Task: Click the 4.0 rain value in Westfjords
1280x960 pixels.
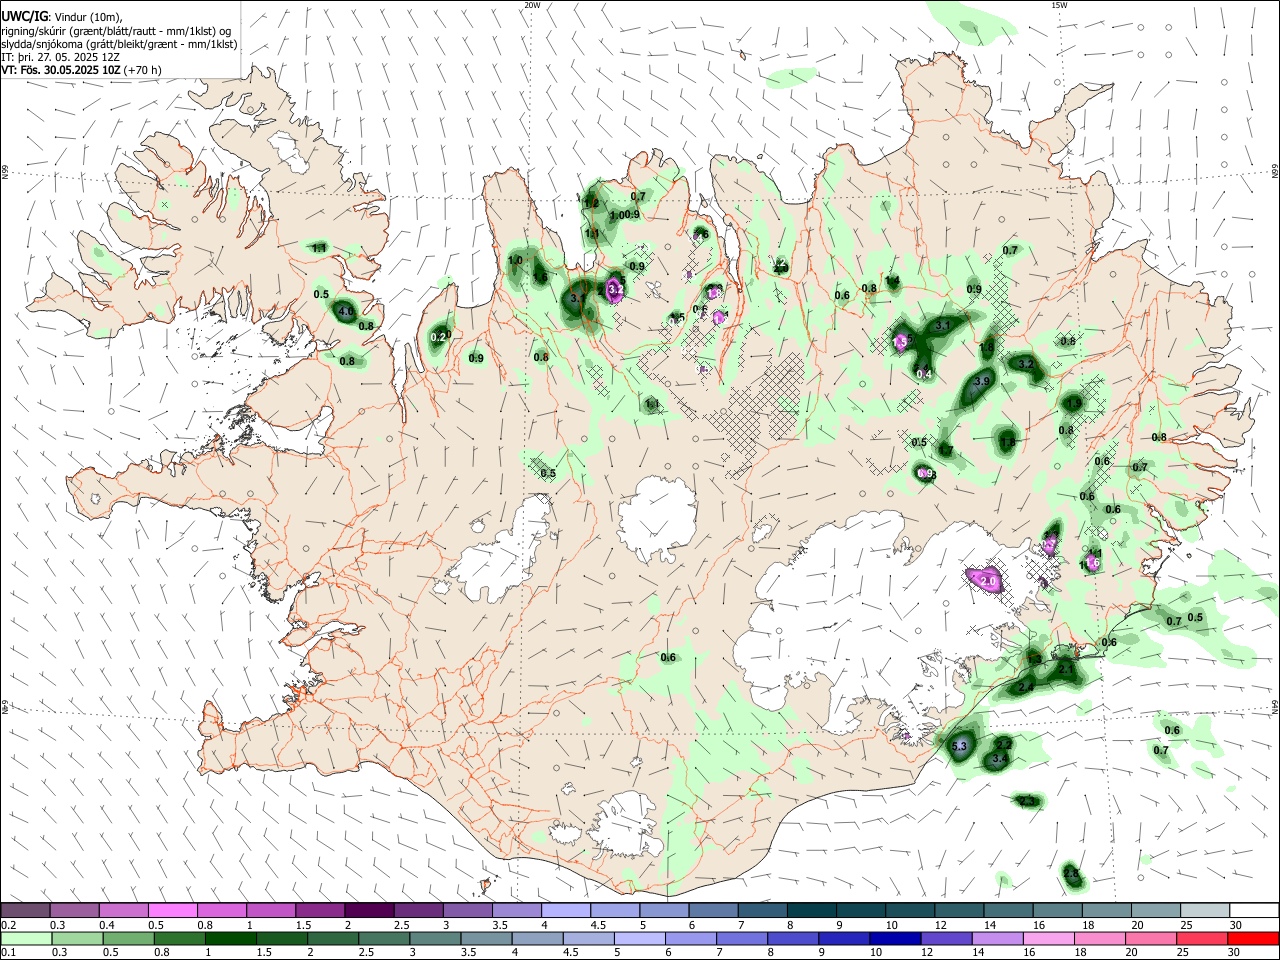Action: pos(346,312)
